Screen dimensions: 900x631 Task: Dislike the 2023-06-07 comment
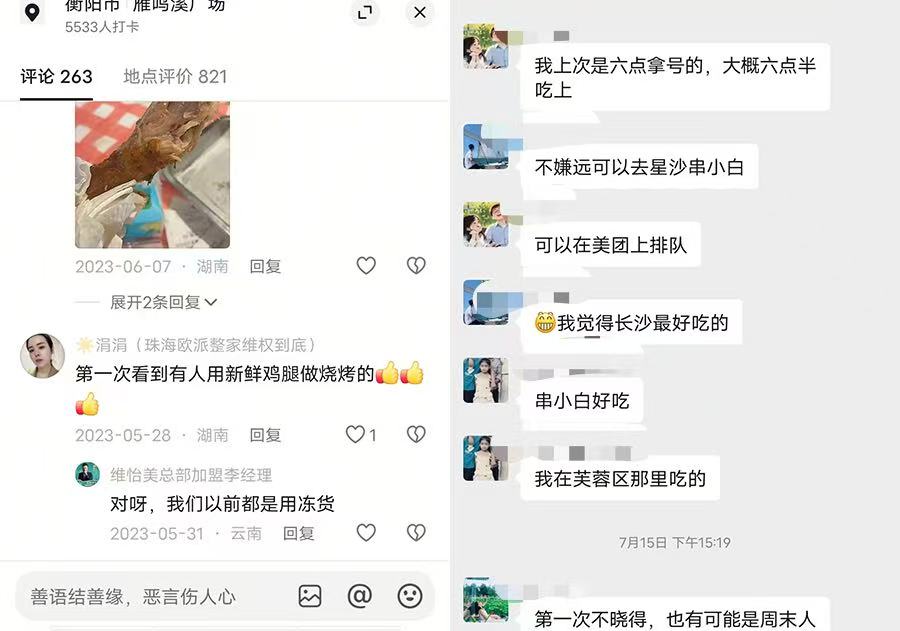[x=416, y=265]
